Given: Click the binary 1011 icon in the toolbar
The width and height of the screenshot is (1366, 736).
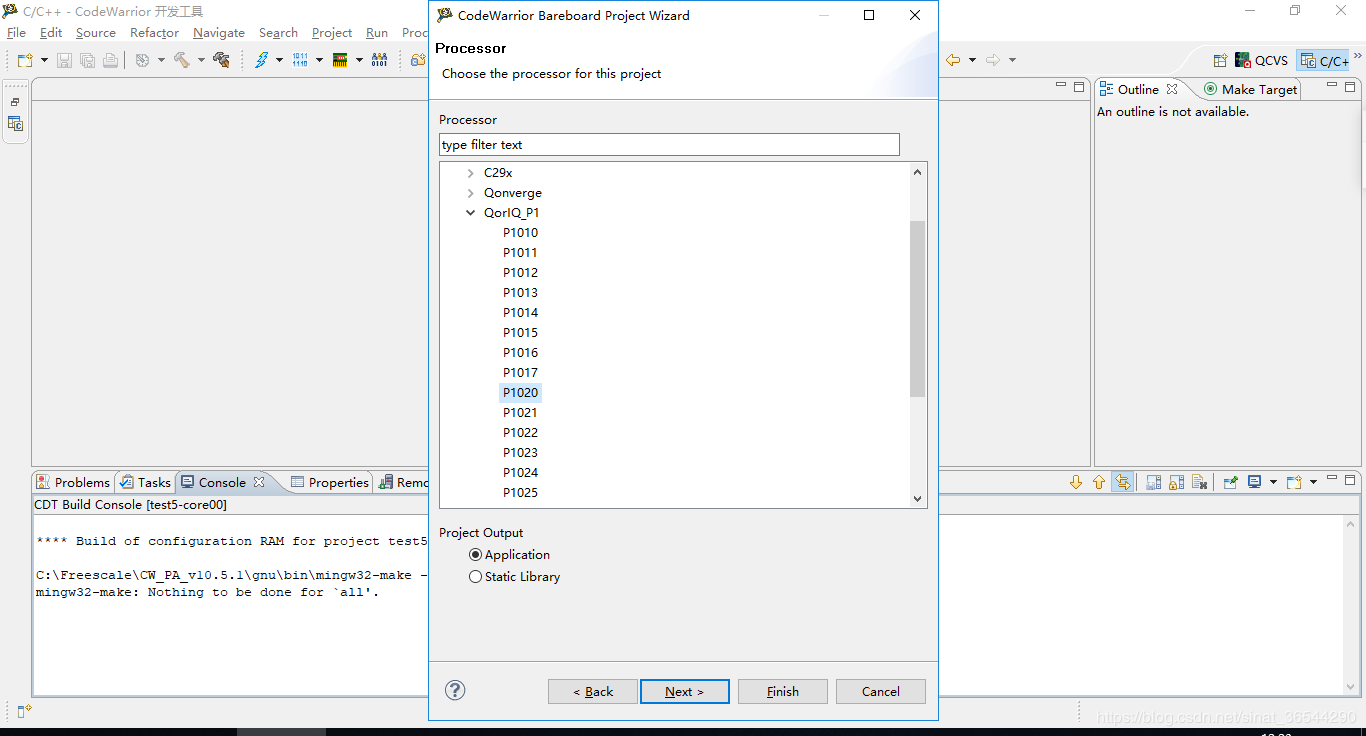Looking at the screenshot, I should (x=300, y=60).
